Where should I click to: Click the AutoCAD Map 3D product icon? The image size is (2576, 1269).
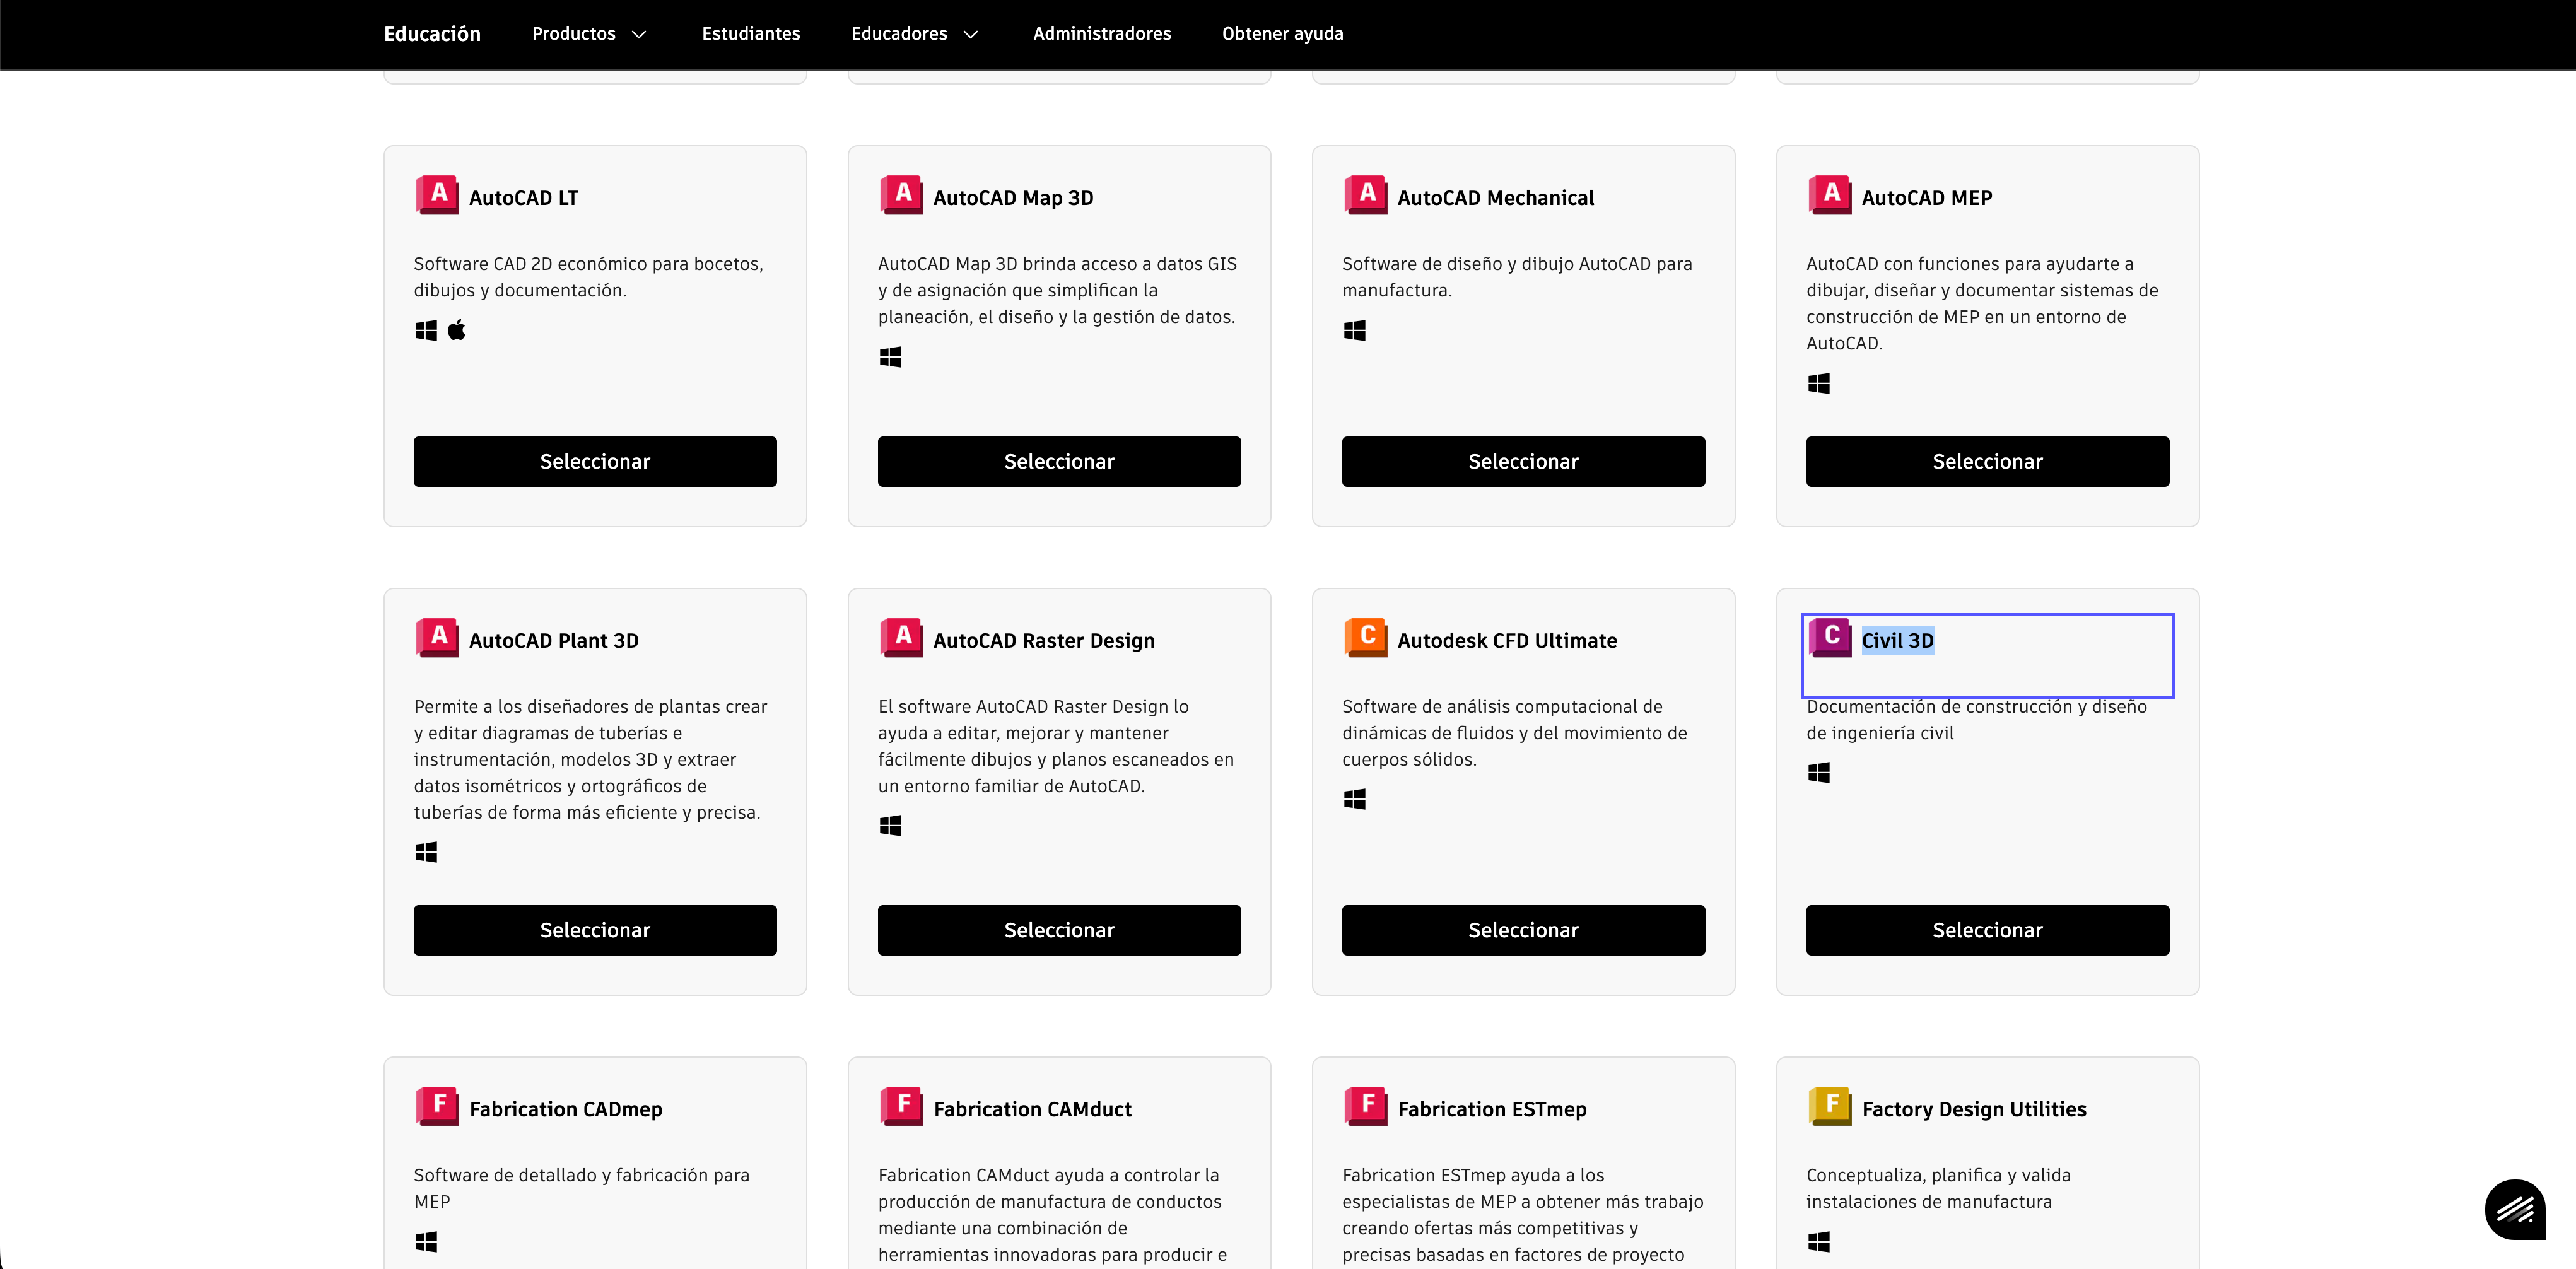coord(901,194)
